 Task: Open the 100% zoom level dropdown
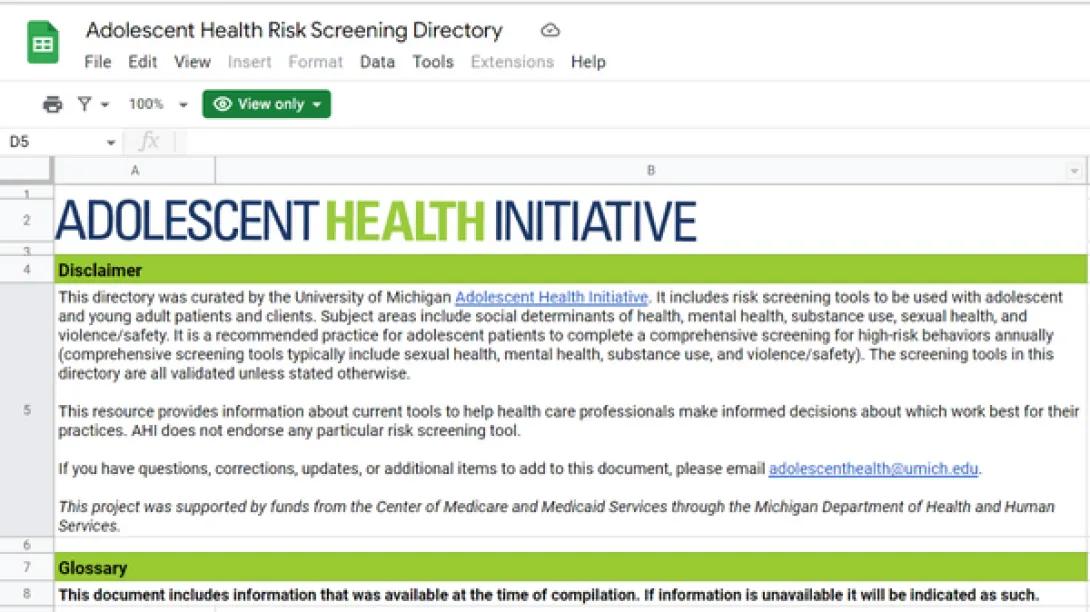click(x=158, y=104)
